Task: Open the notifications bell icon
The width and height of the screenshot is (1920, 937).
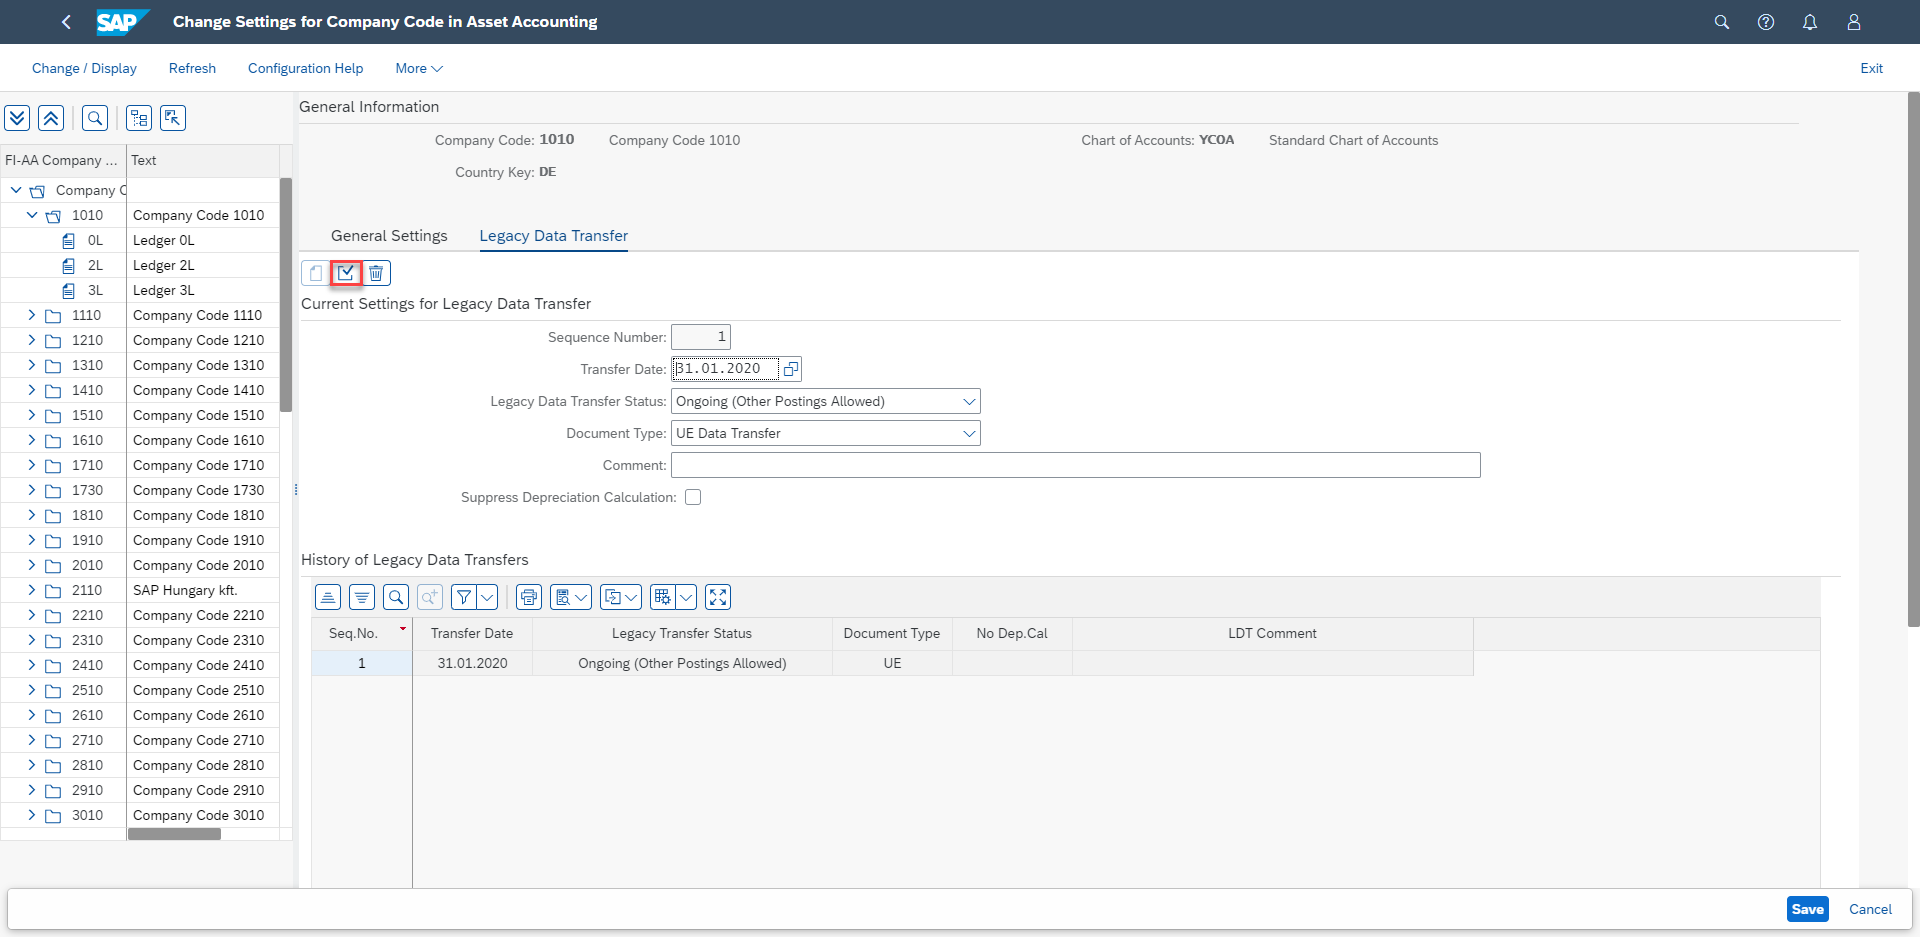Action: [x=1810, y=22]
